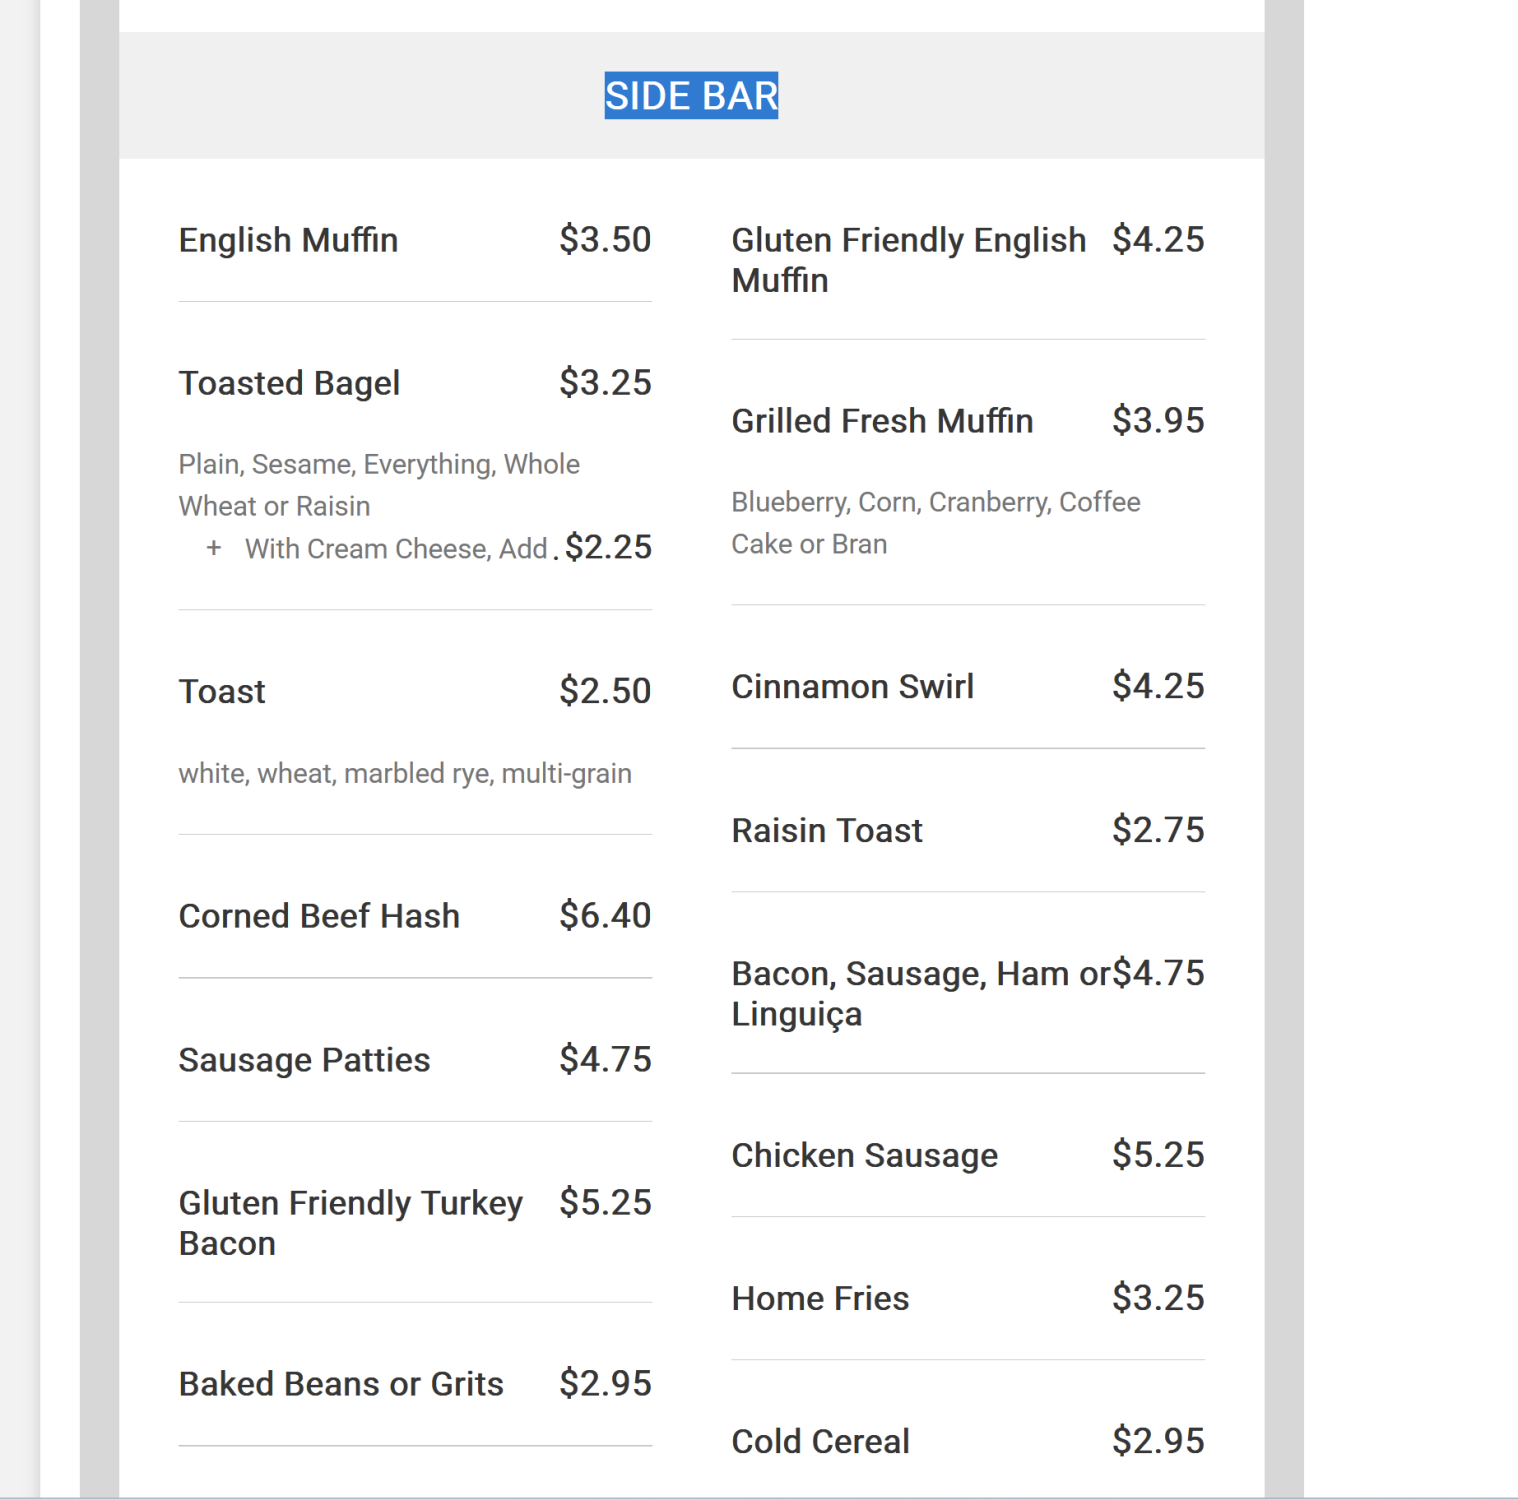Click the Chicken Sausage item name

pyautogui.click(x=864, y=1155)
